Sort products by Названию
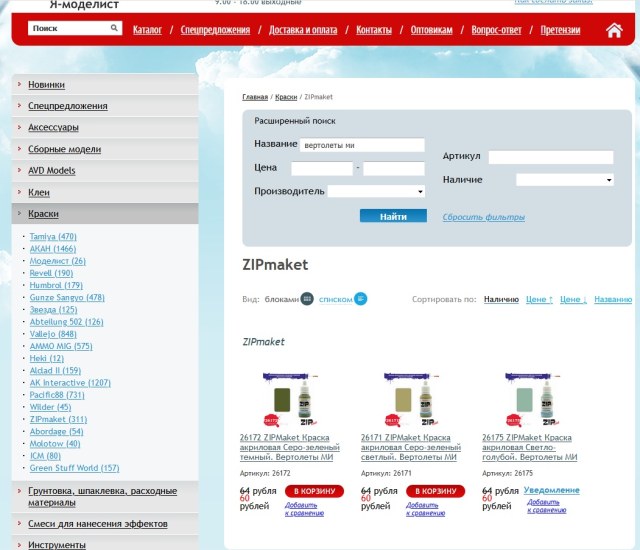 point(612,299)
